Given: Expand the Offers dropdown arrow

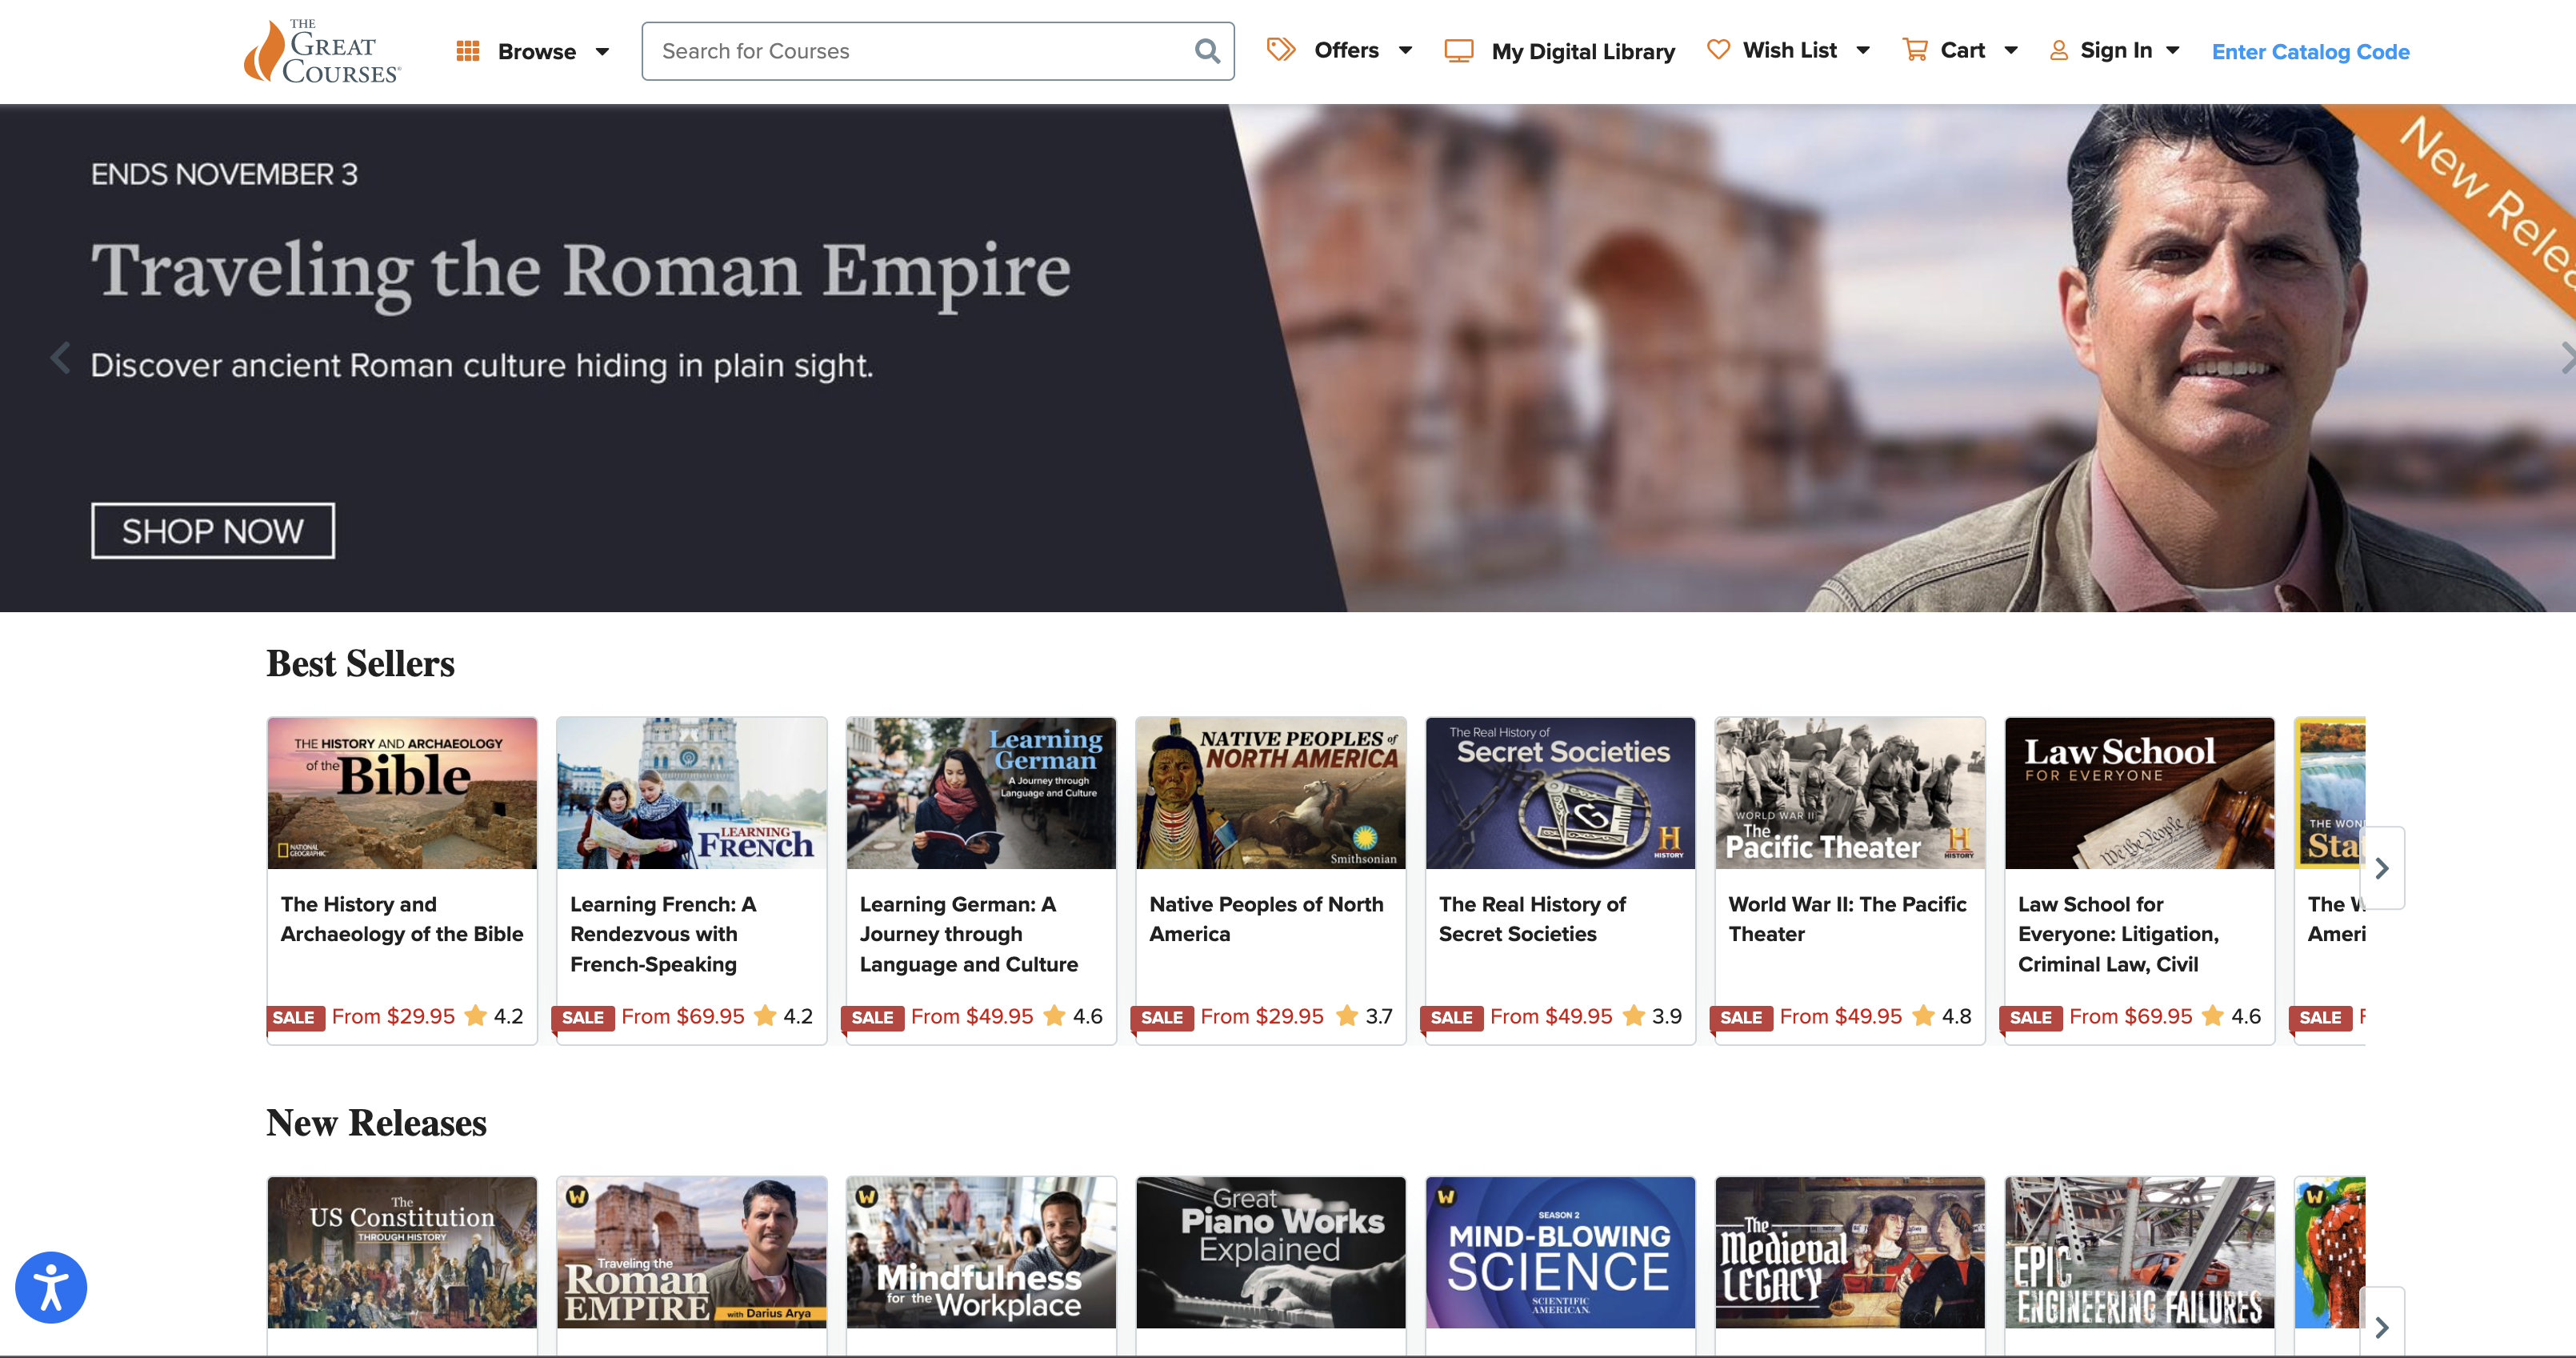Looking at the screenshot, I should point(1405,50).
